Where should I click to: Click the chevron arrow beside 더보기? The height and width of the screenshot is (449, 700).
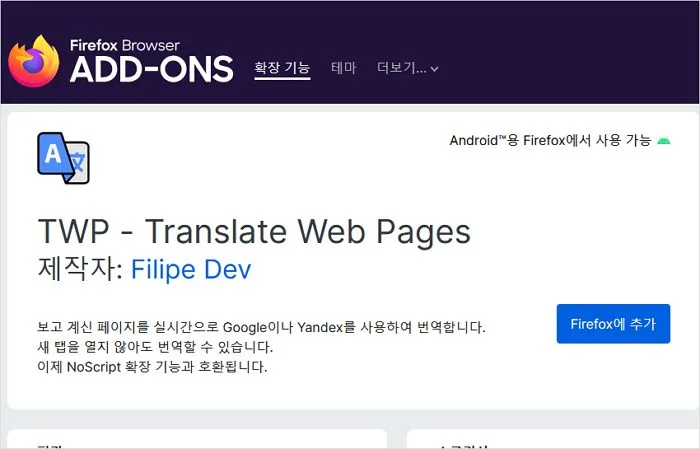coord(434,69)
